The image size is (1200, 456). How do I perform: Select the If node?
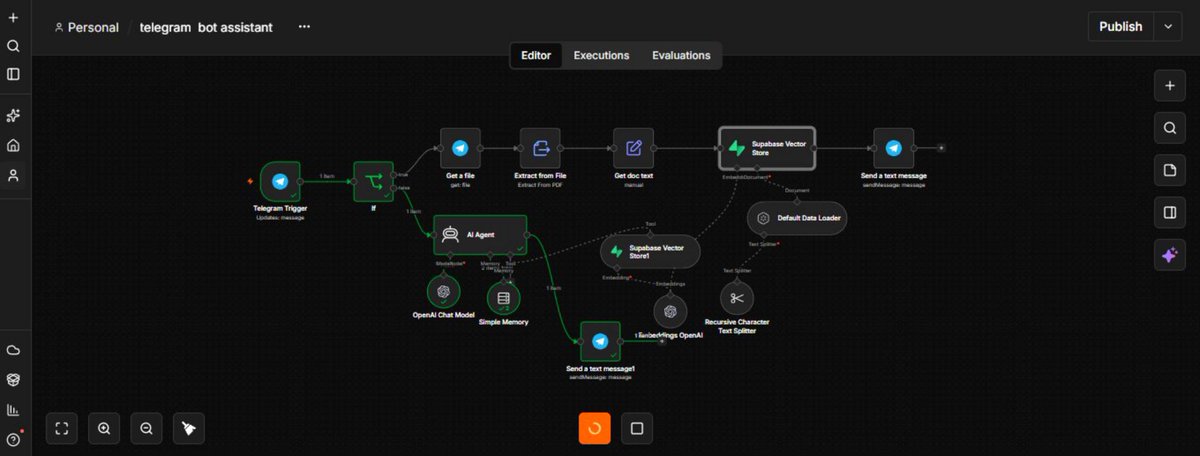click(x=373, y=182)
